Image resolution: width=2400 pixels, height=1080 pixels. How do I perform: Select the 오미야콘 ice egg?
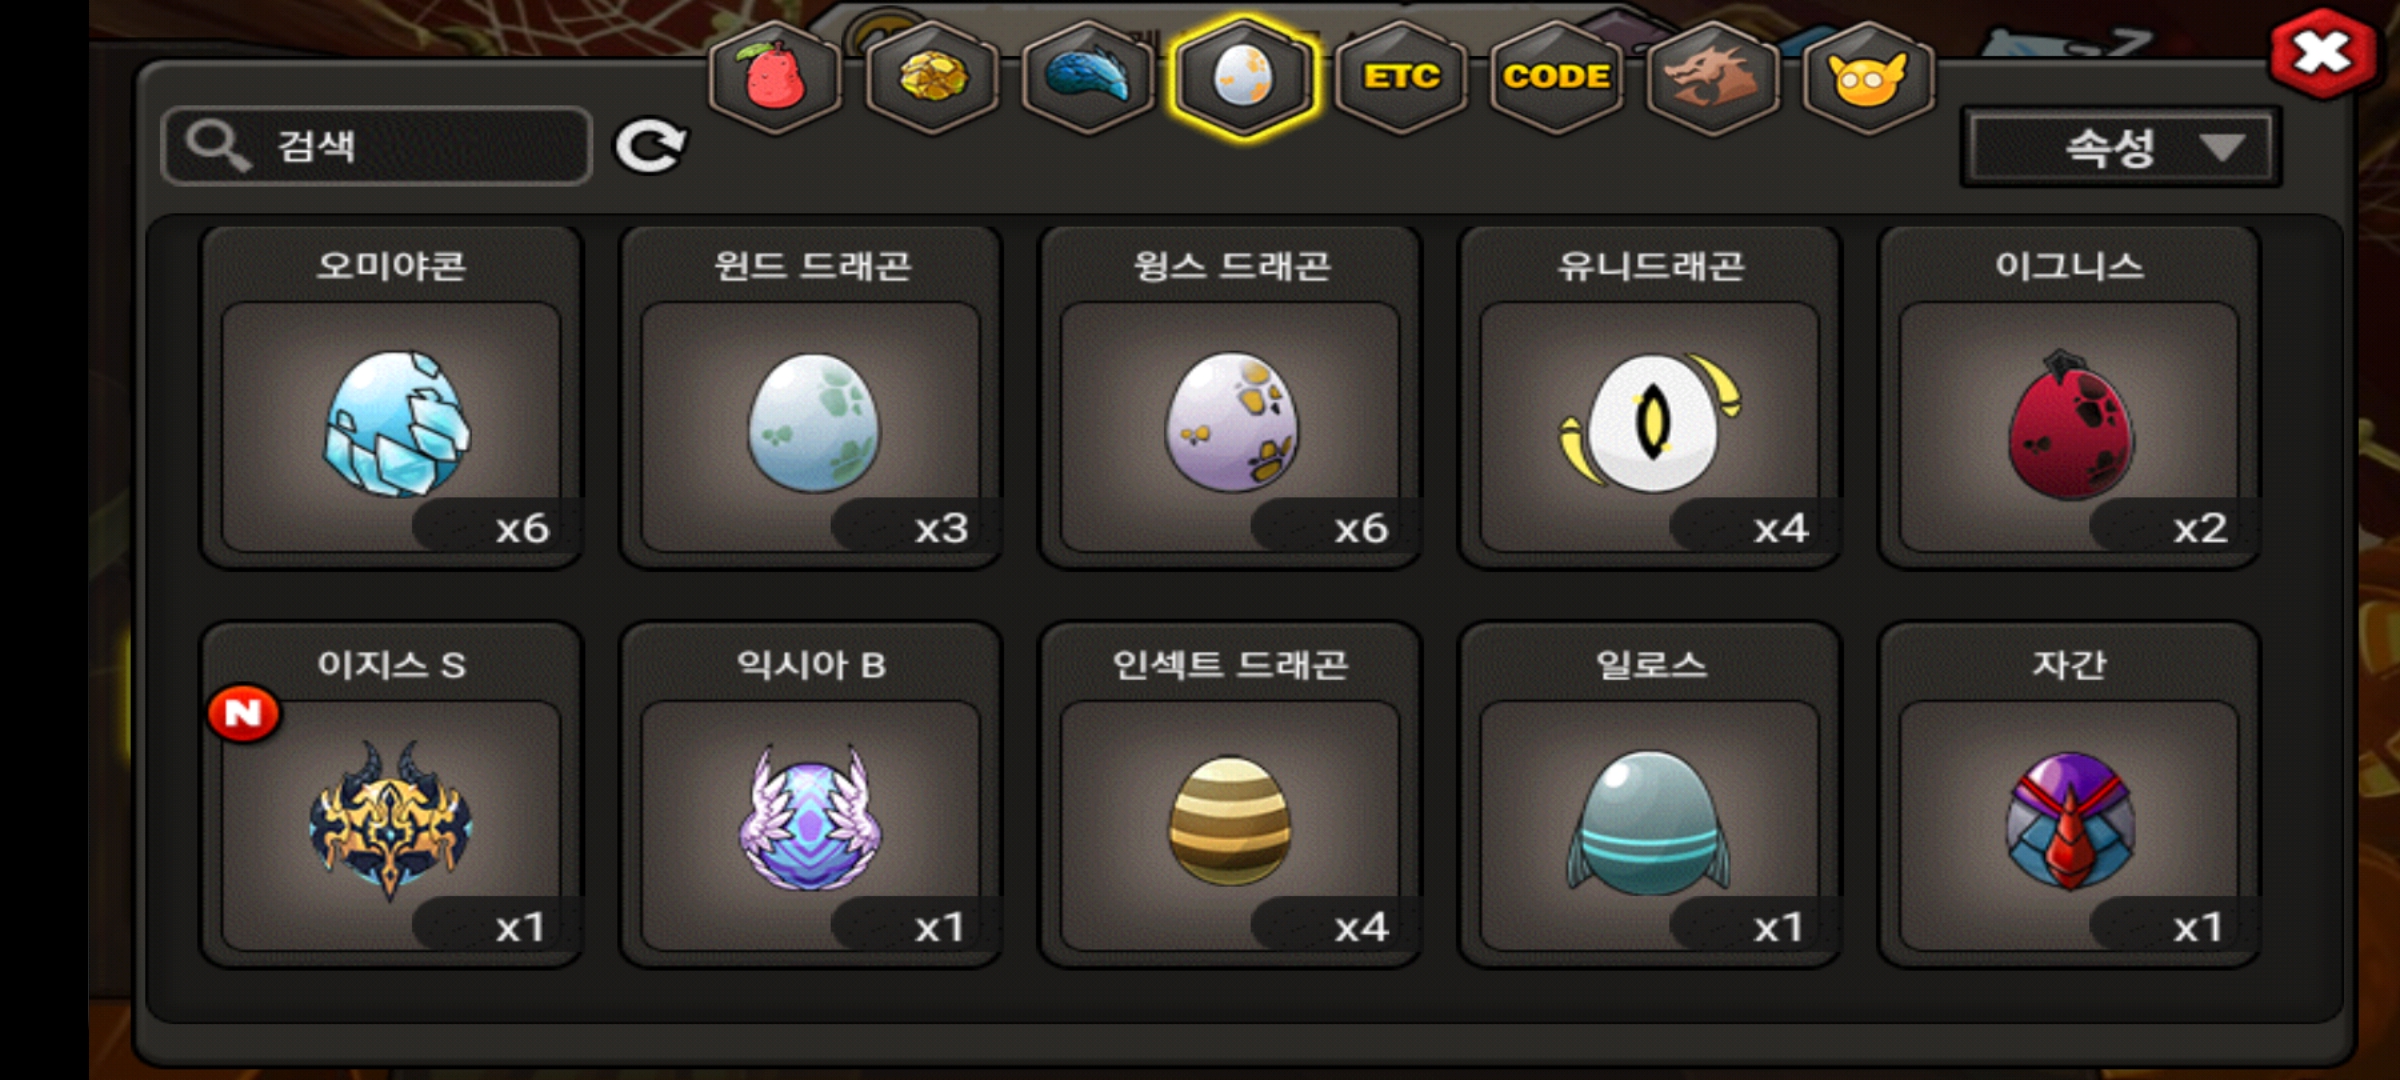click(392, 397)
